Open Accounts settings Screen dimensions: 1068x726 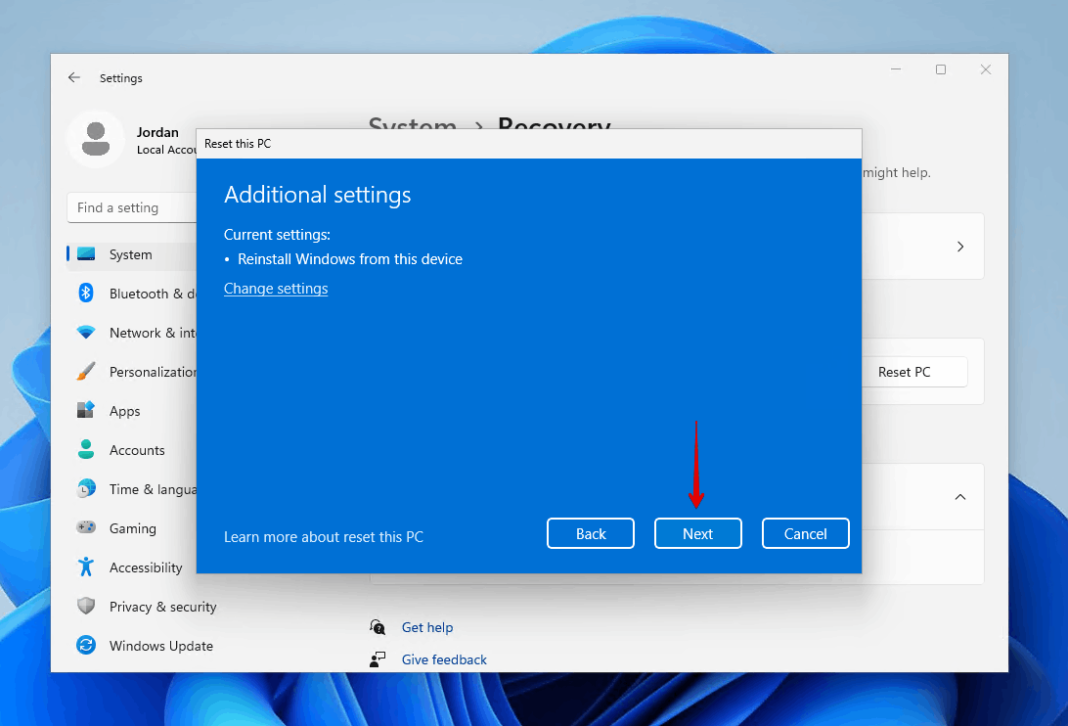[x=90, y=449]
